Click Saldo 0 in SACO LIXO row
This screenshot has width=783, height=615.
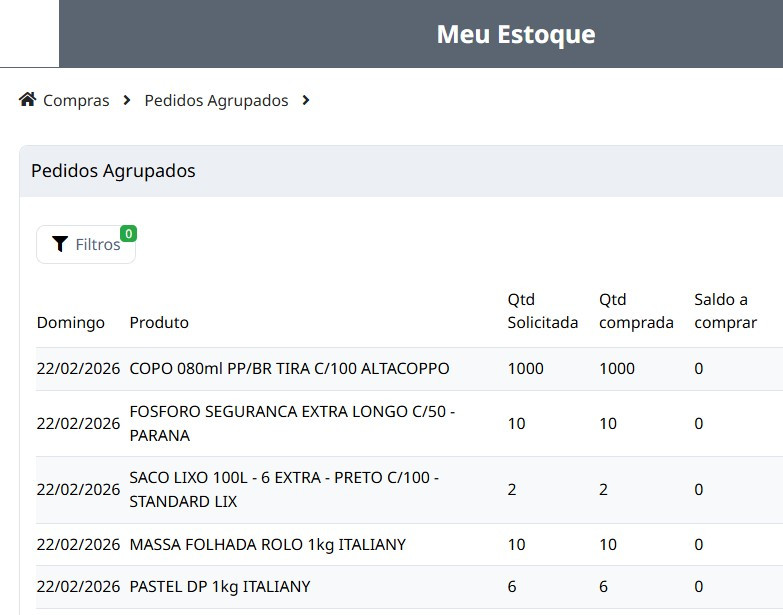tap(699, 489)
